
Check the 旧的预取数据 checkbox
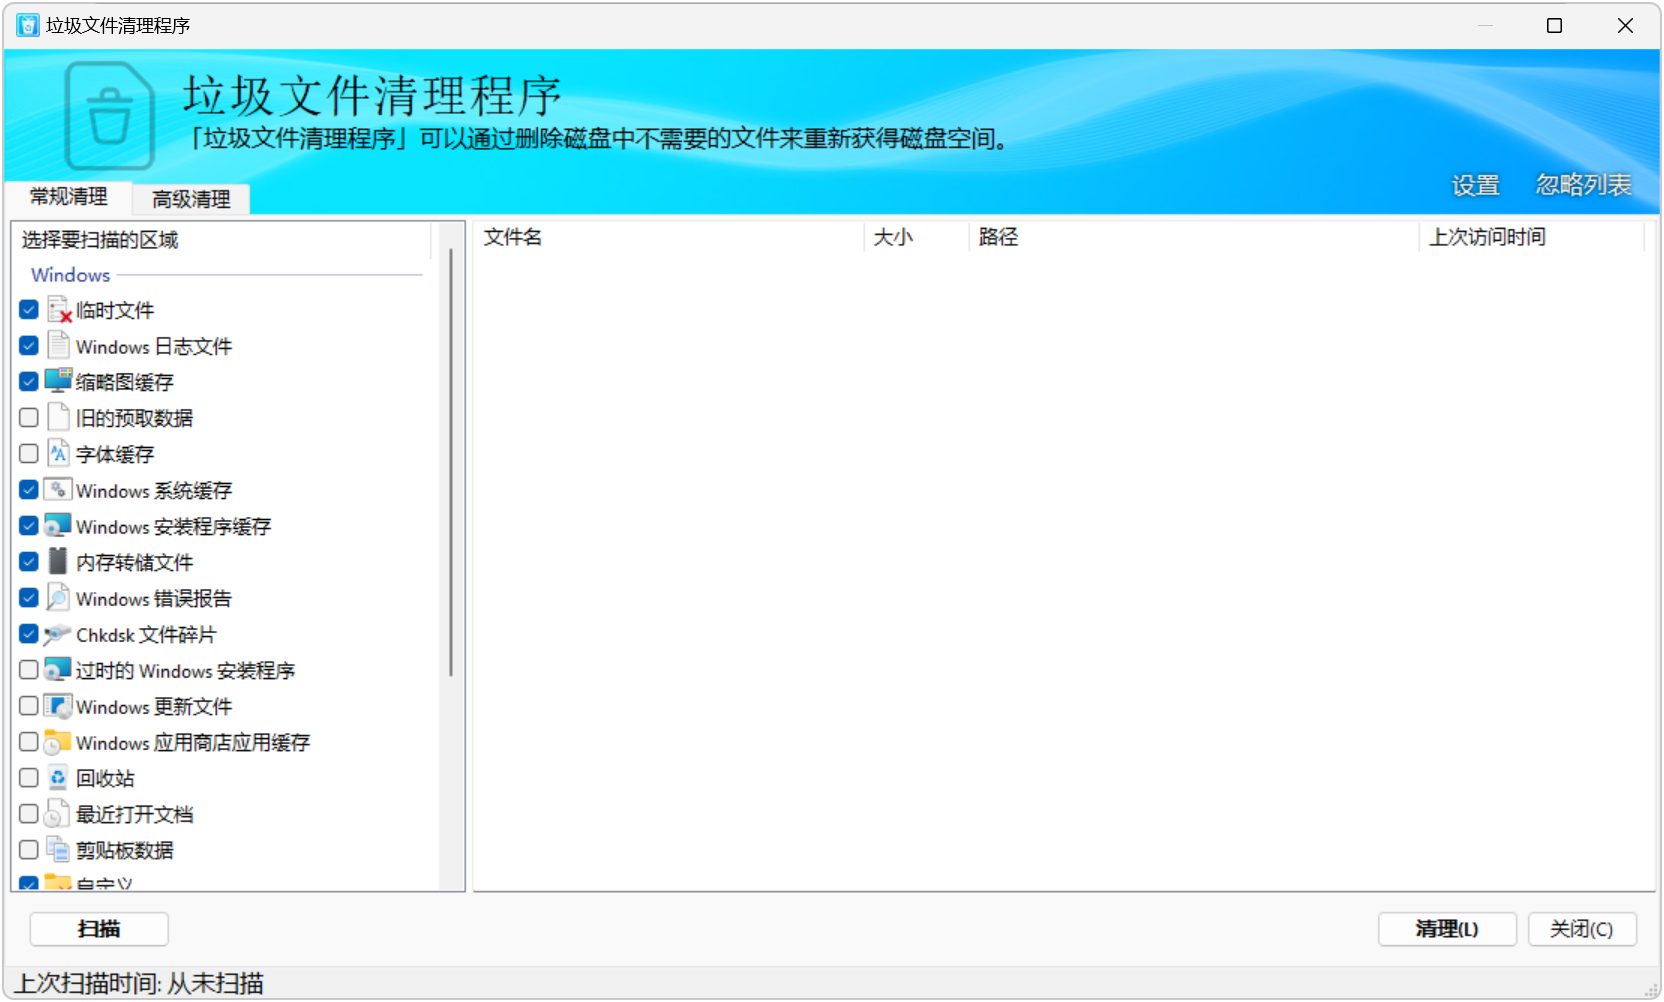(x=29, y=418)
